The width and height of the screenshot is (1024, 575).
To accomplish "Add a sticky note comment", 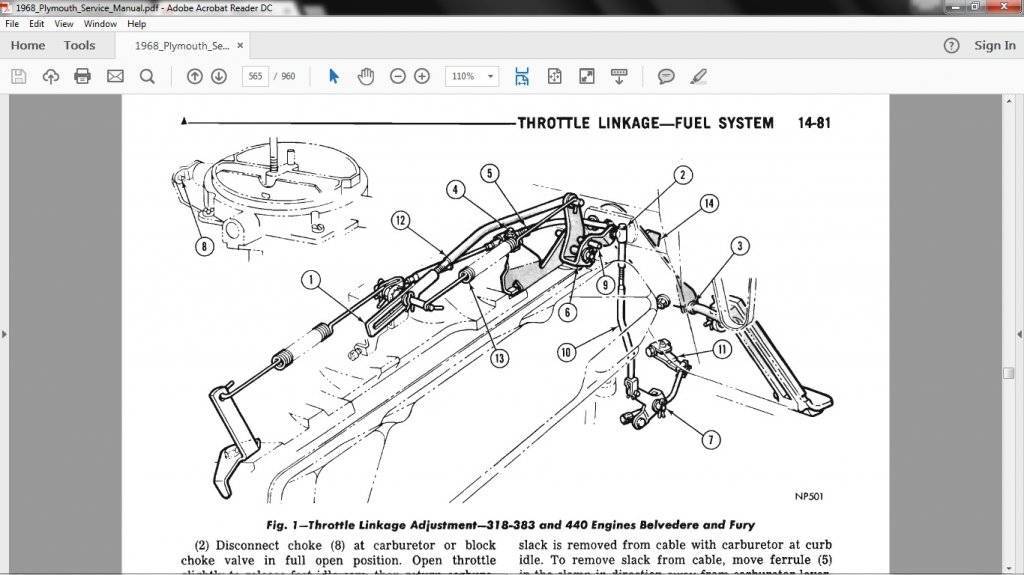I will [x=666, y=76].
